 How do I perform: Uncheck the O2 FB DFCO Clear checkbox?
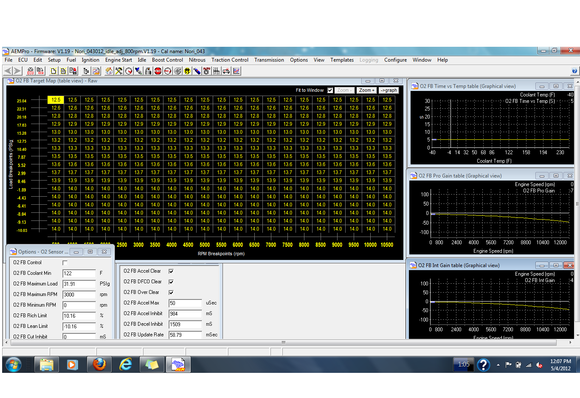[x=171, y=282]
